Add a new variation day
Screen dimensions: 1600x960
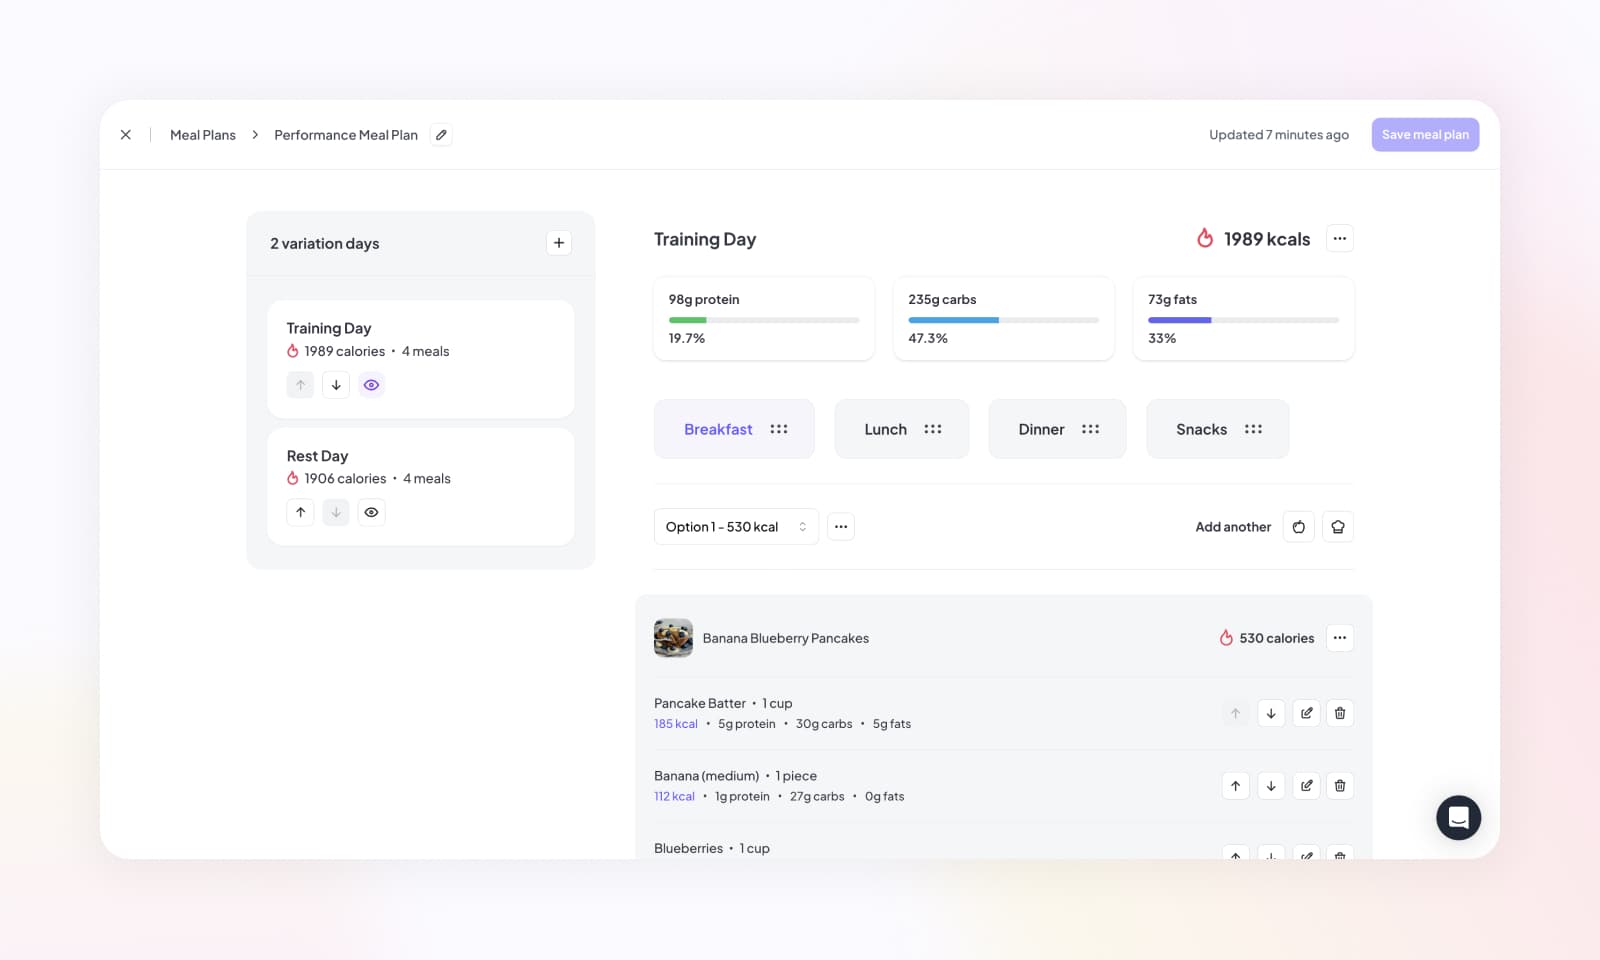559,243
